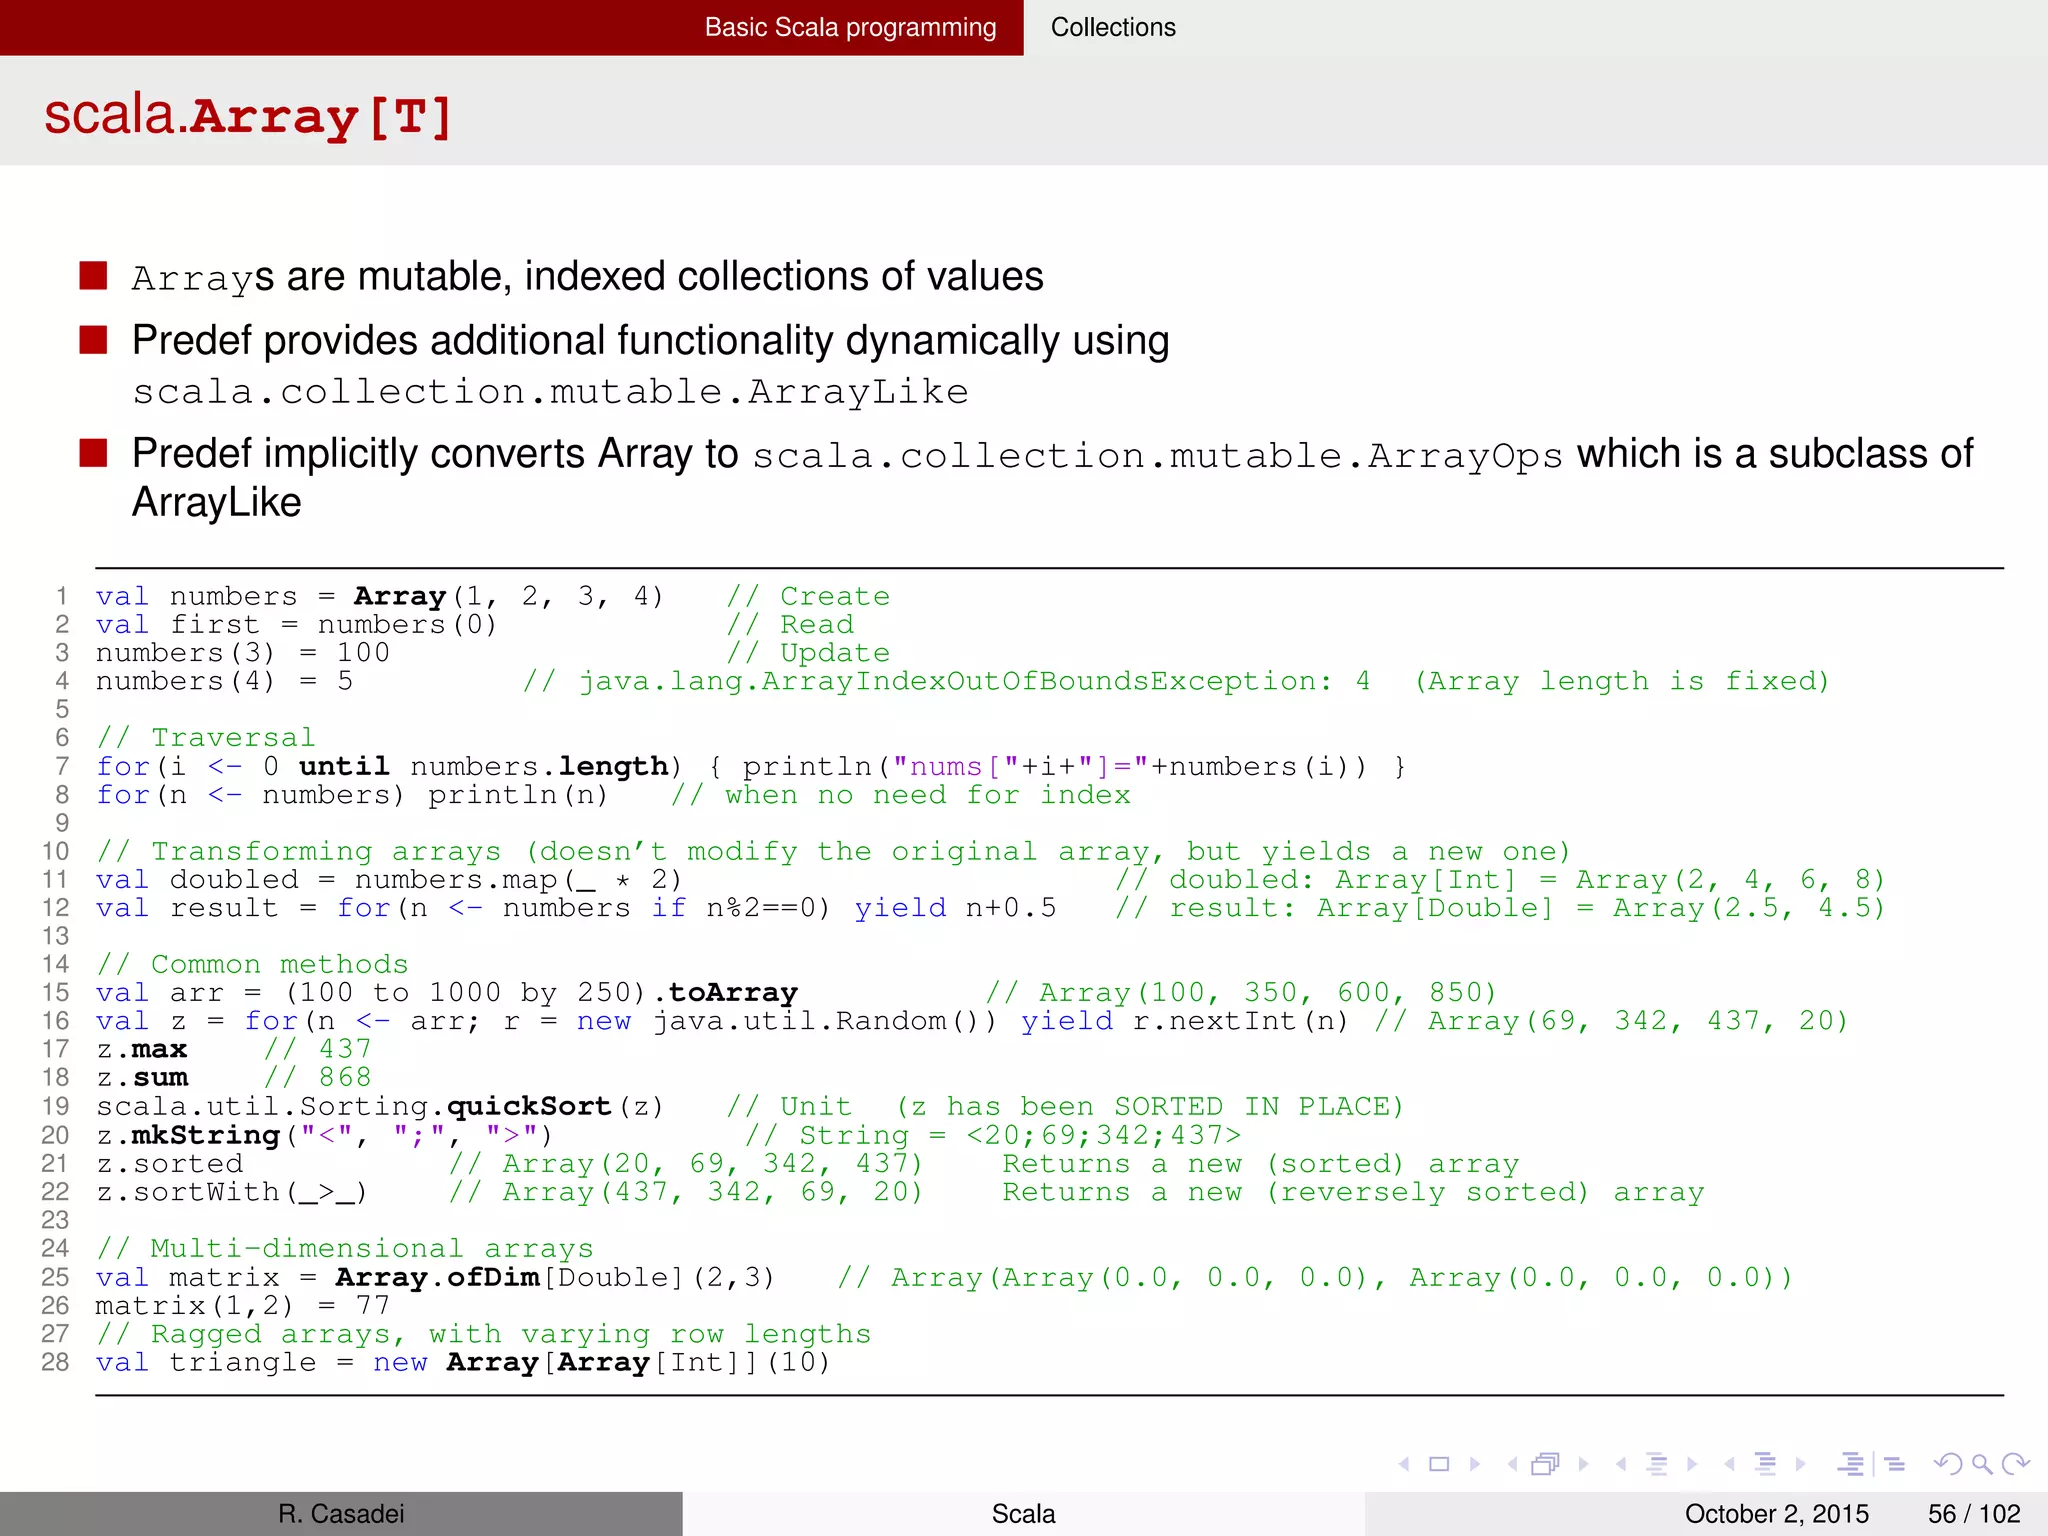Click the go-forward curved arrow icon
The width and height of the screenshot is (2048, 1536).
point(2016,1464)
